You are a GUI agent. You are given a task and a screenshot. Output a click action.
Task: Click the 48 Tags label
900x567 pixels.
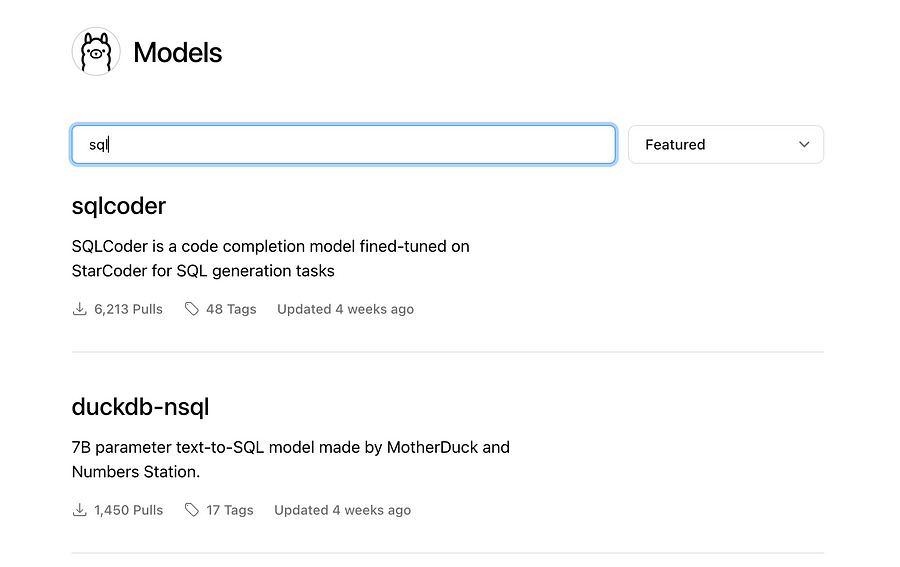pos(231,309)
